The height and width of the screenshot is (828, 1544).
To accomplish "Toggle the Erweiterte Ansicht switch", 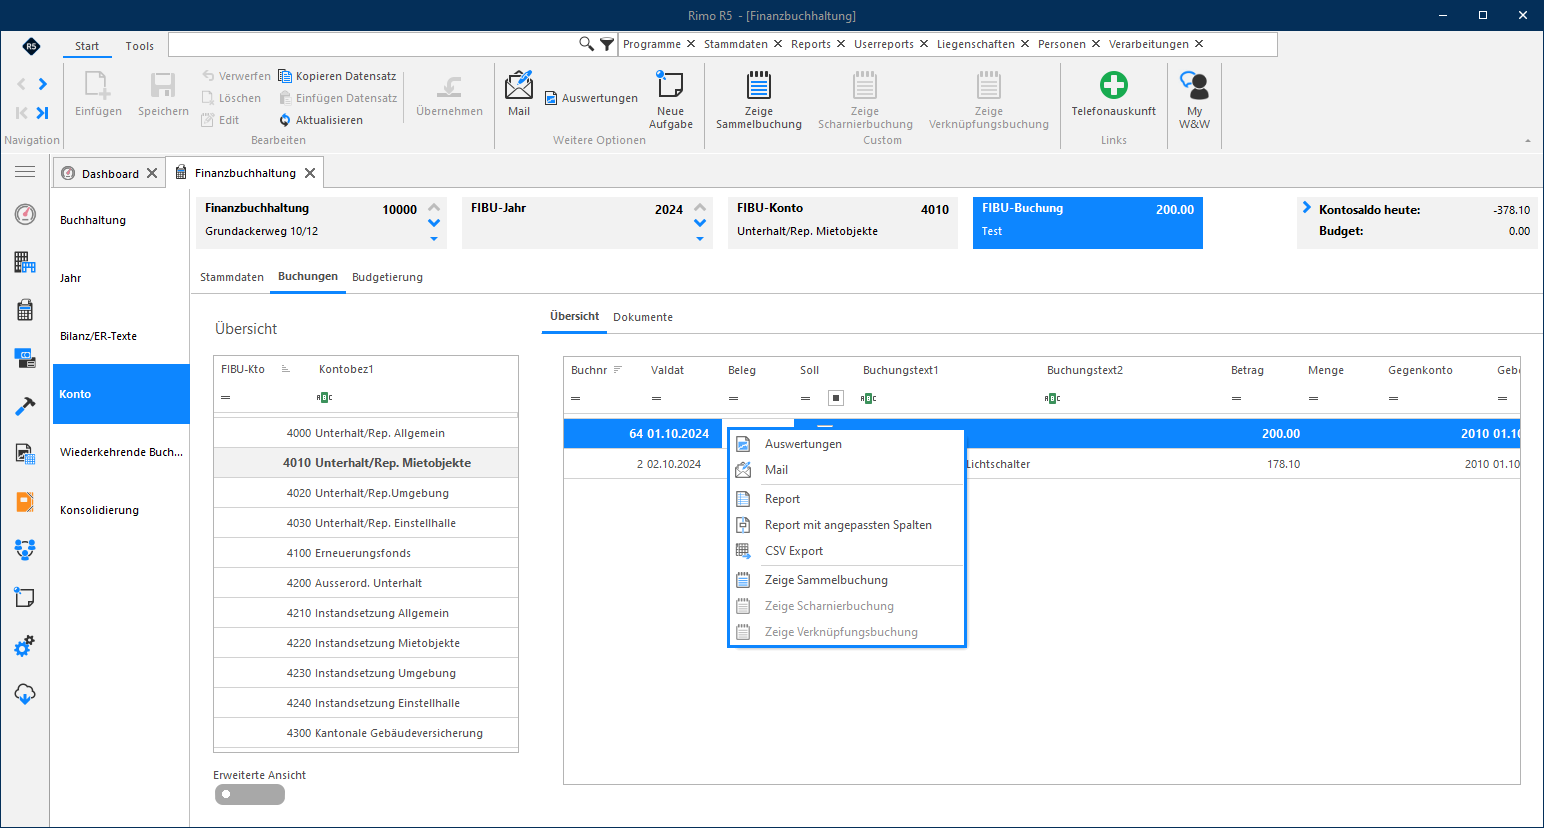I will 250,794.
